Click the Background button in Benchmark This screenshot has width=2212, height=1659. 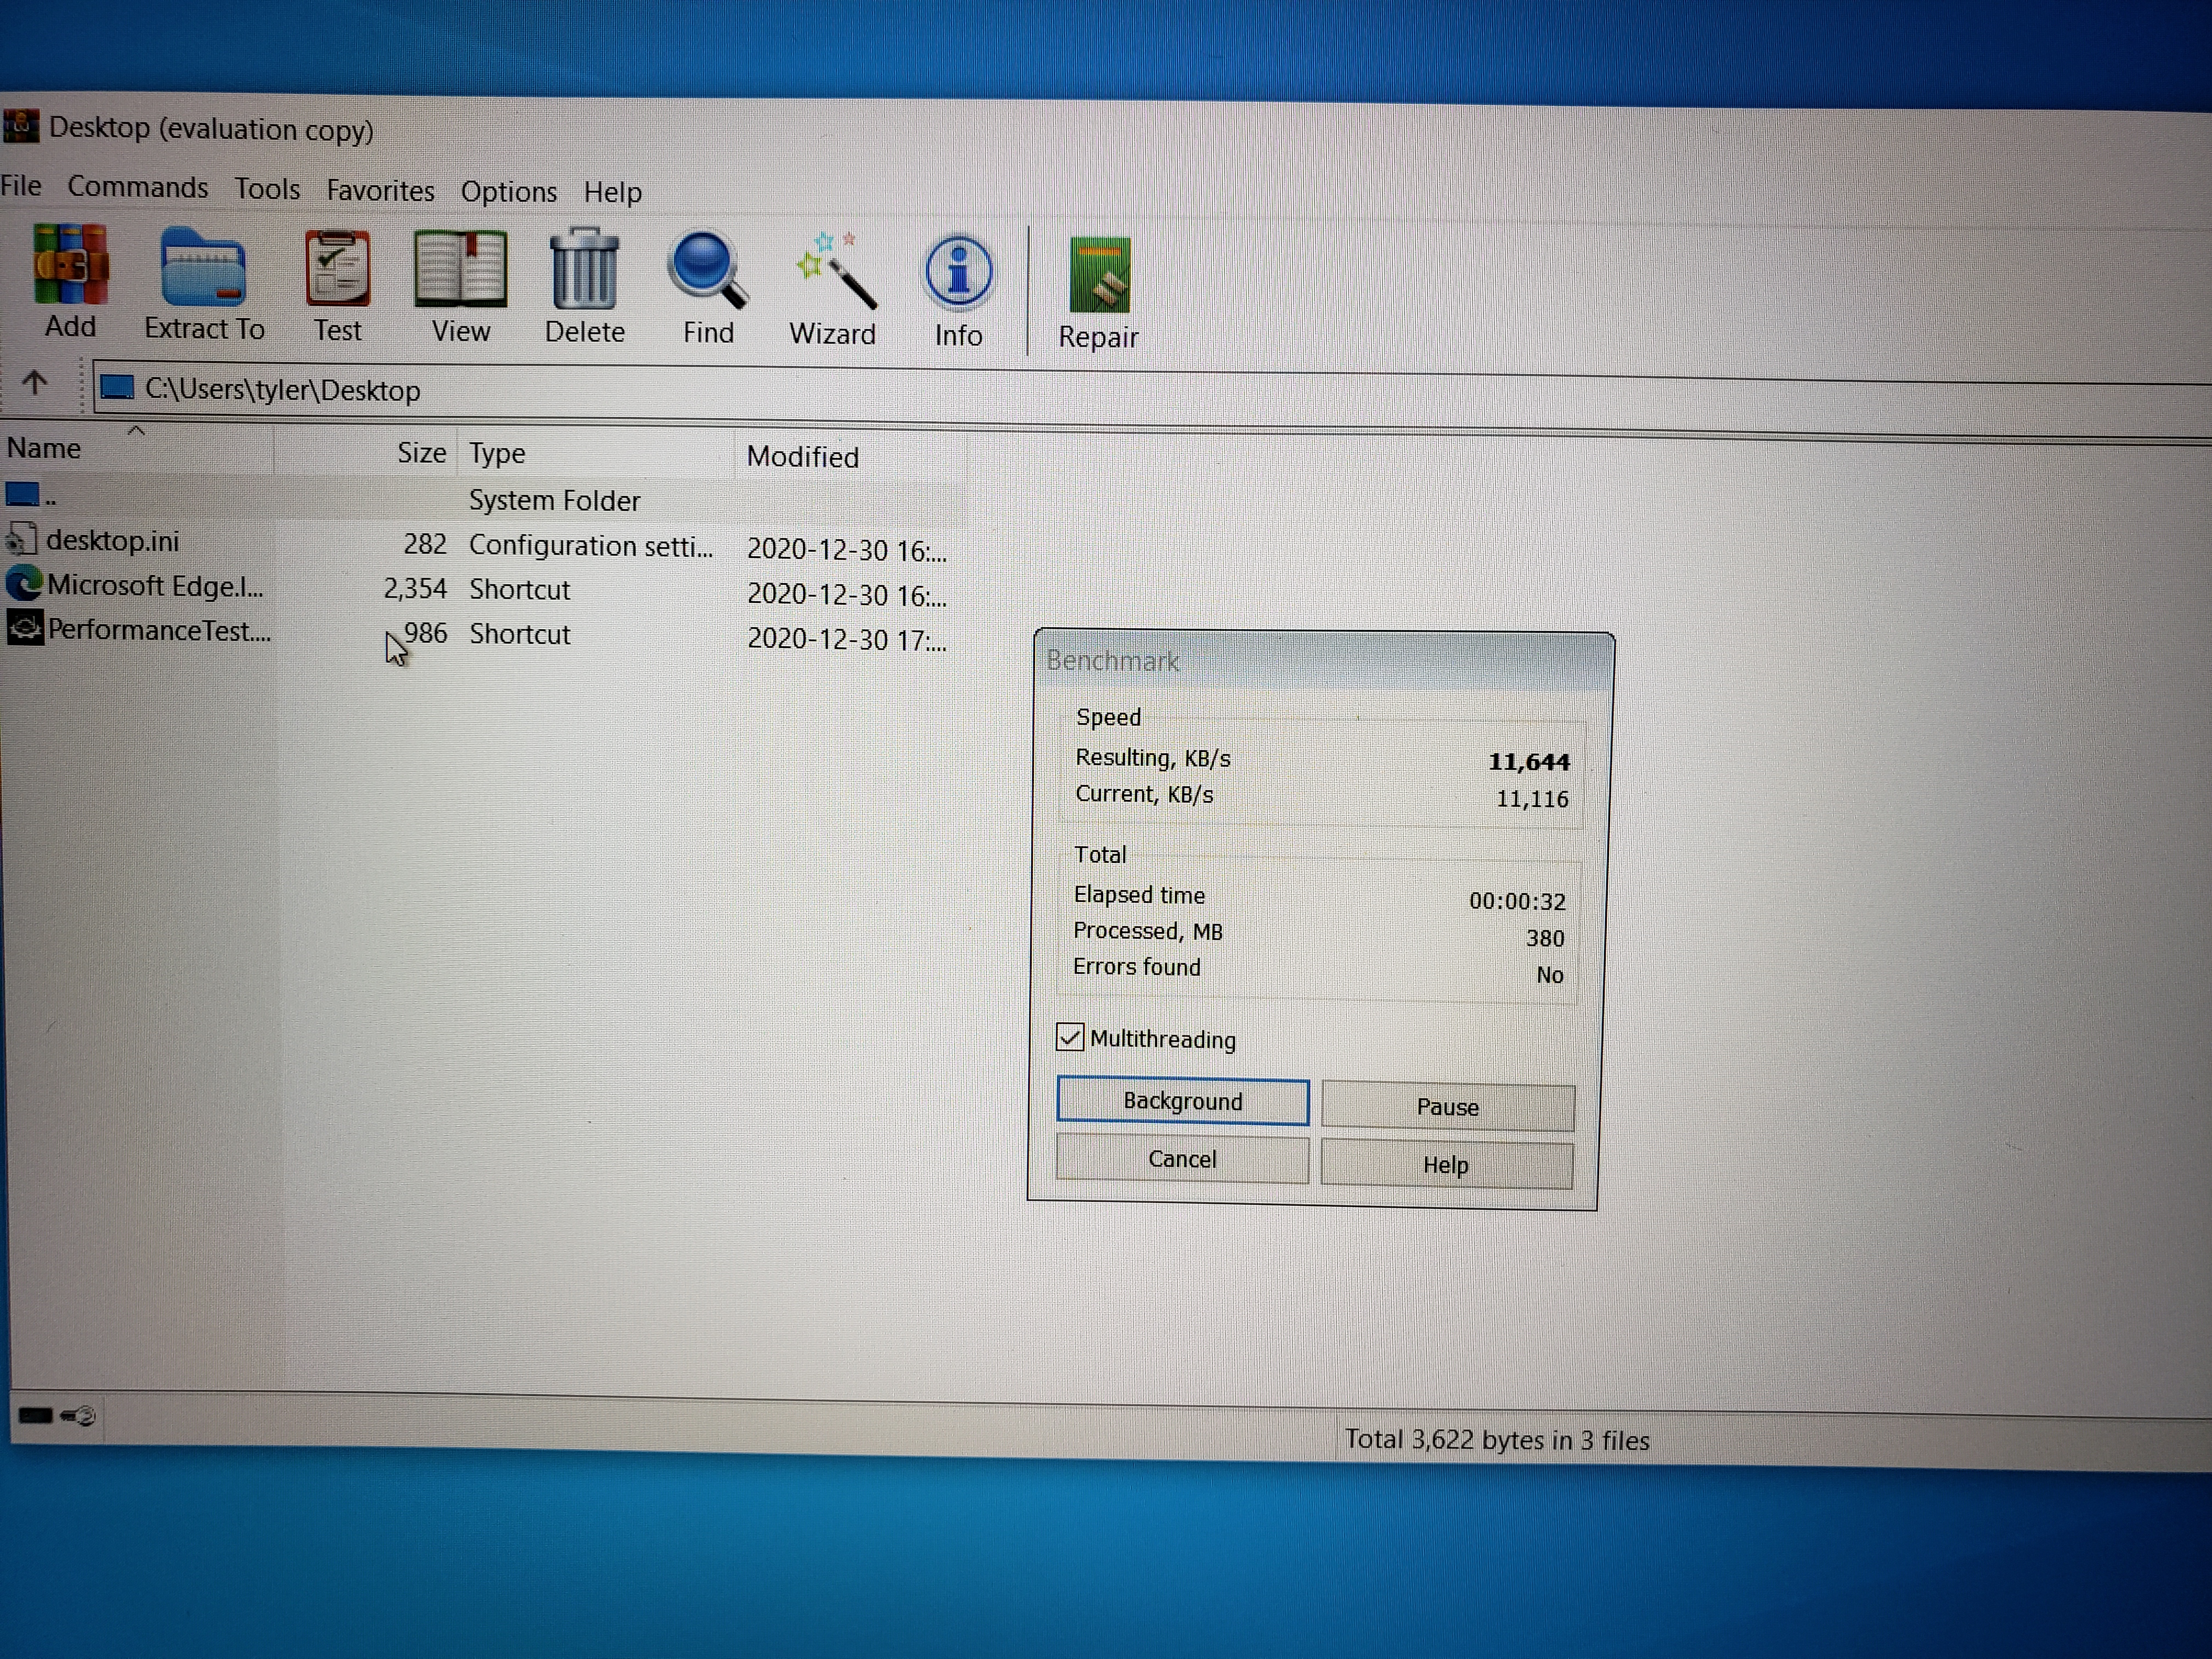(x=1183, y=1101)
